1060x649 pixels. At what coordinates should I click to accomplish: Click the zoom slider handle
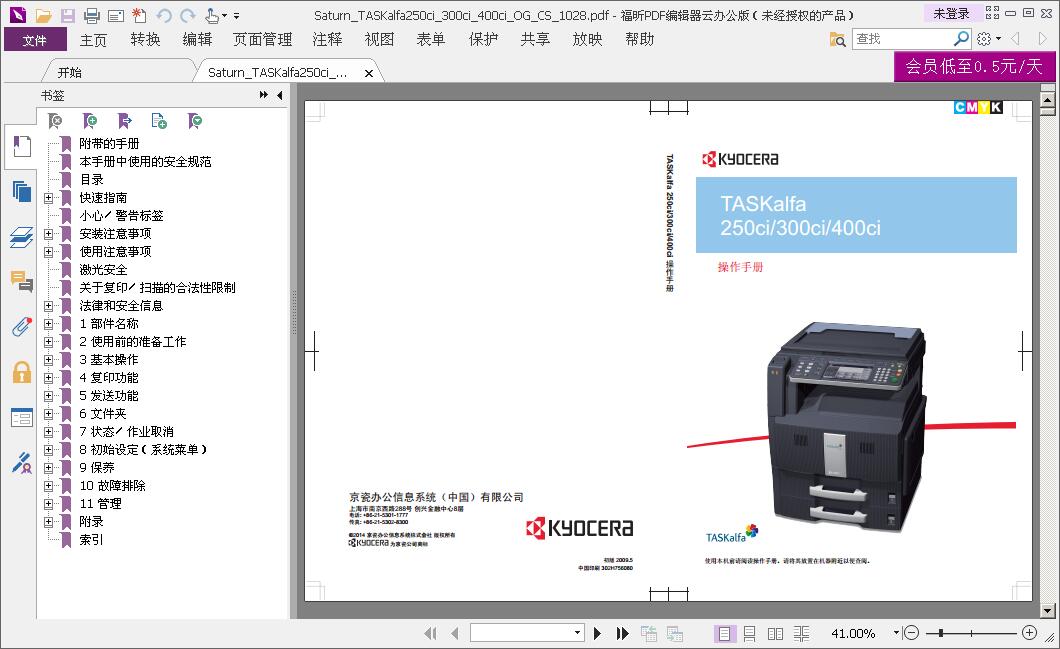pyautogui.click(x=940, y=633)
